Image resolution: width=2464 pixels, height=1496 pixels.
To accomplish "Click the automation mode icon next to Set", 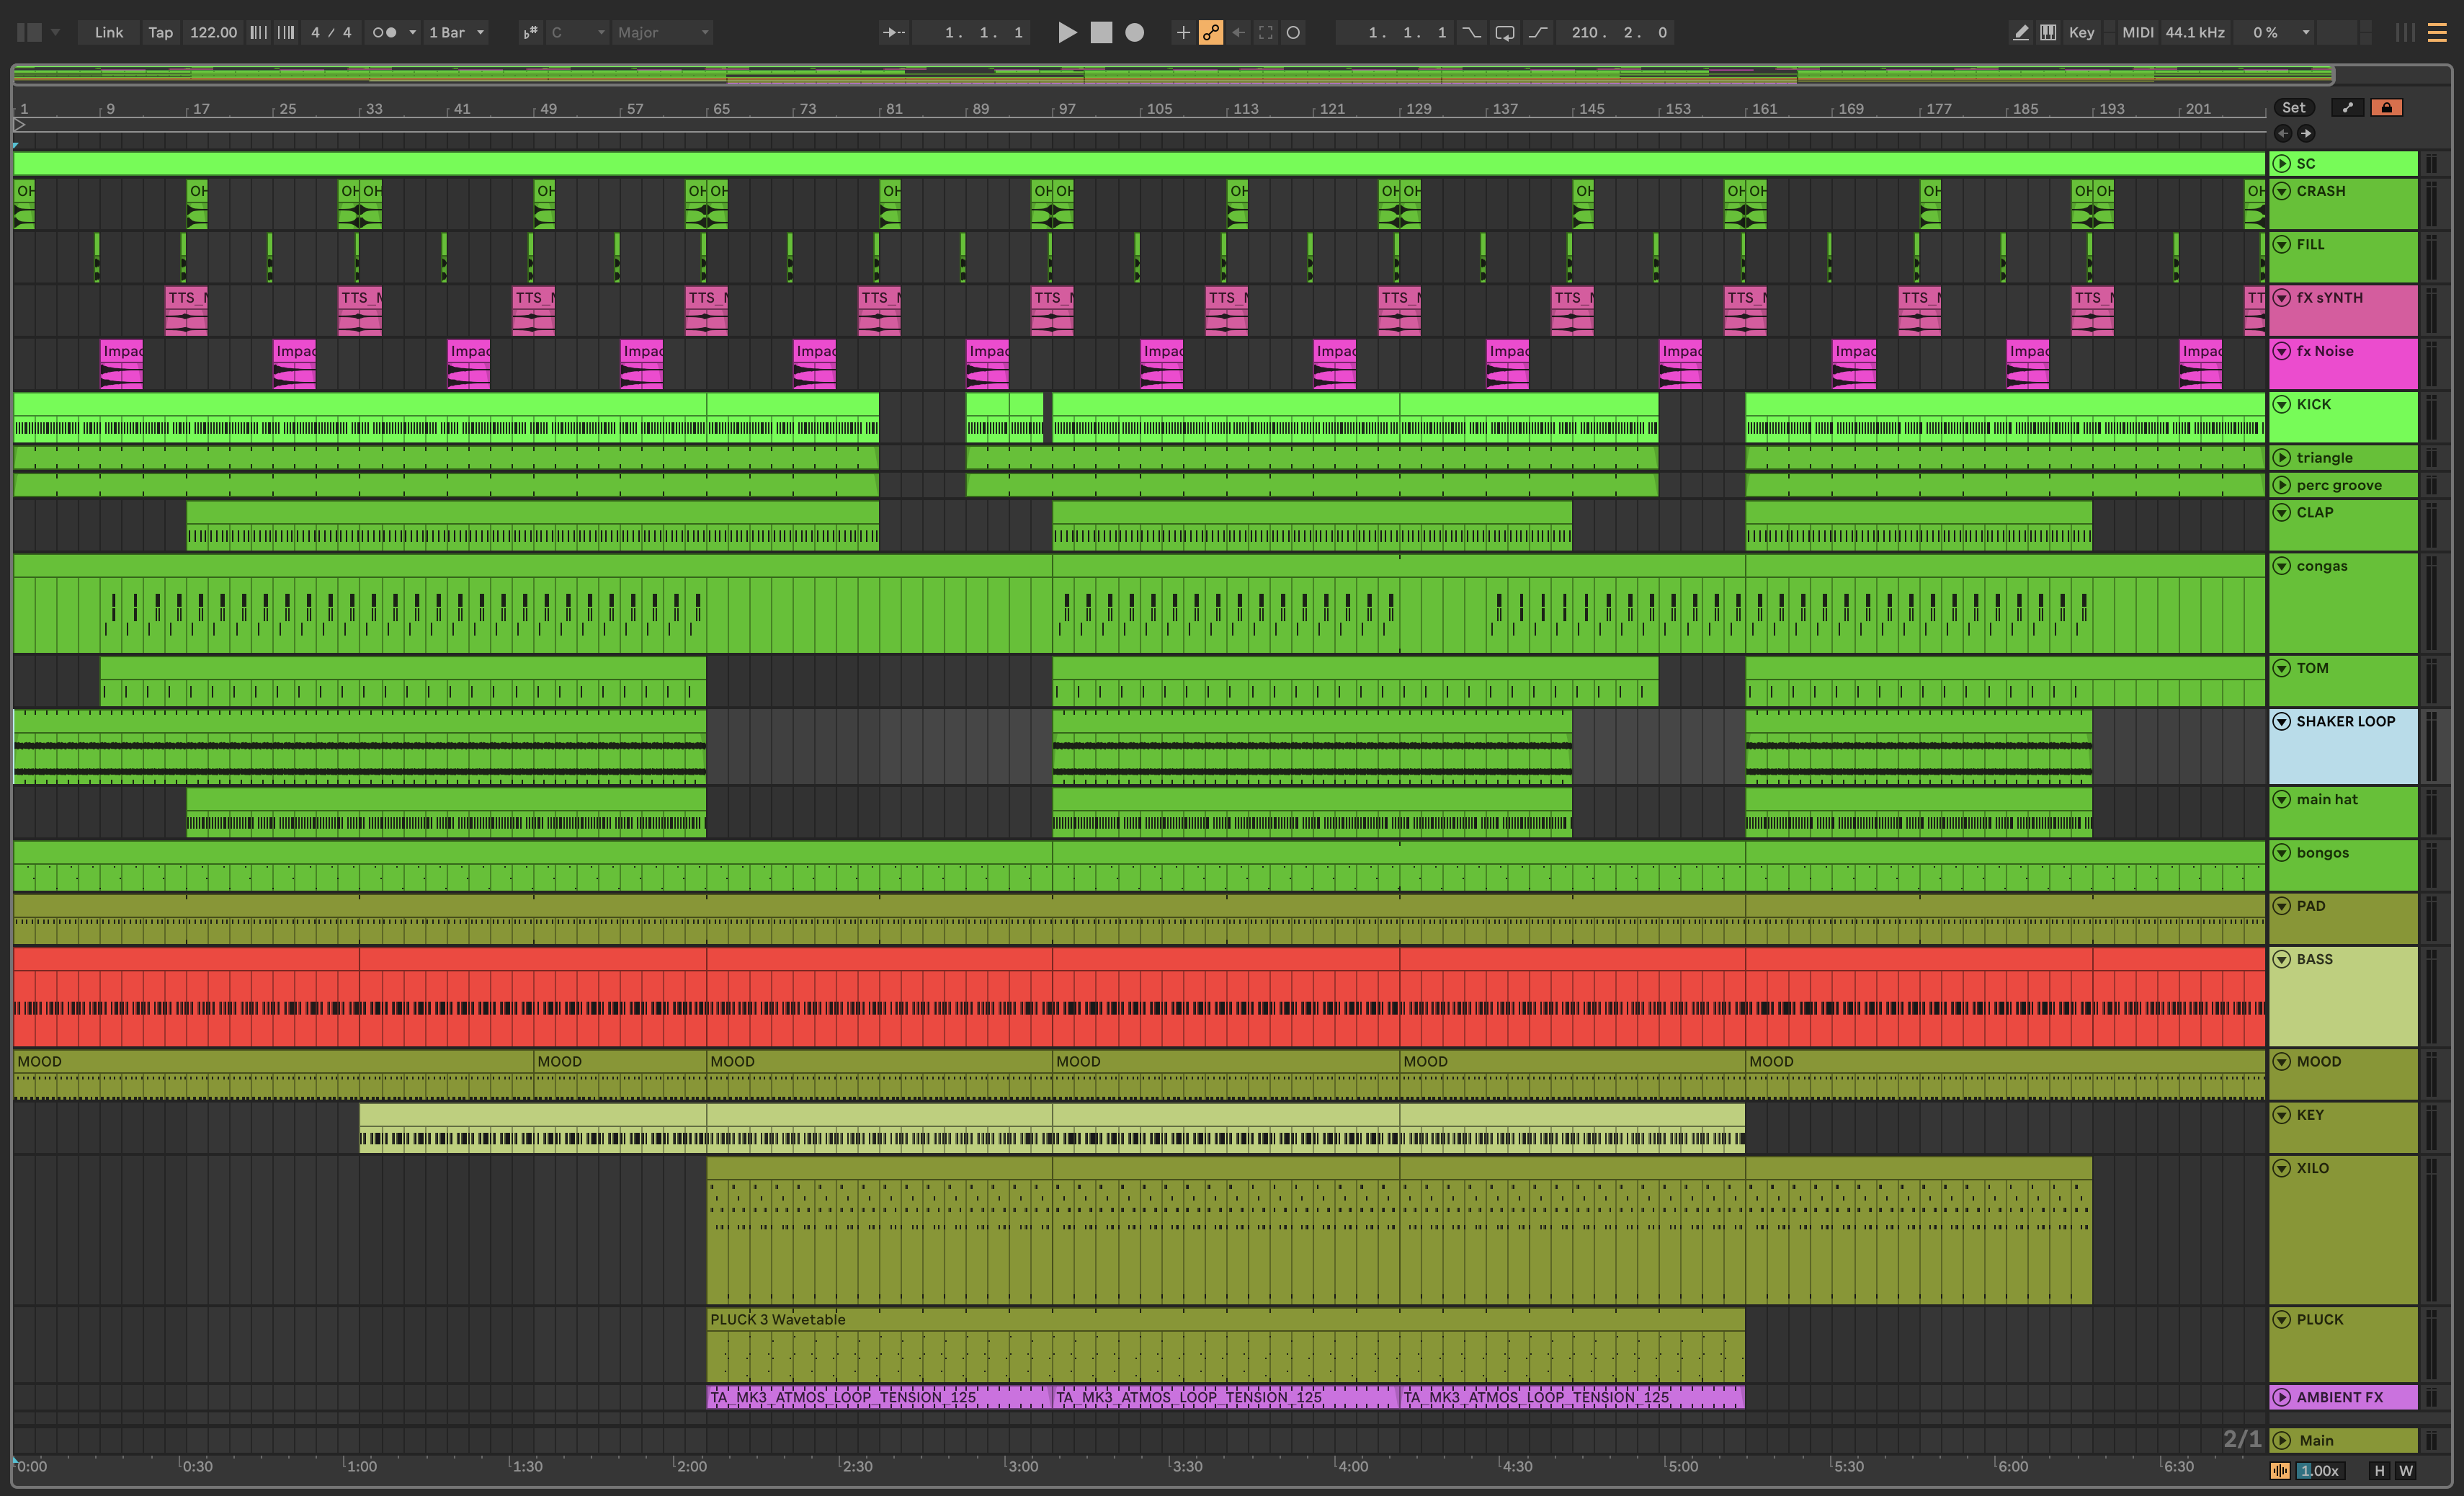I will 2347,107.
